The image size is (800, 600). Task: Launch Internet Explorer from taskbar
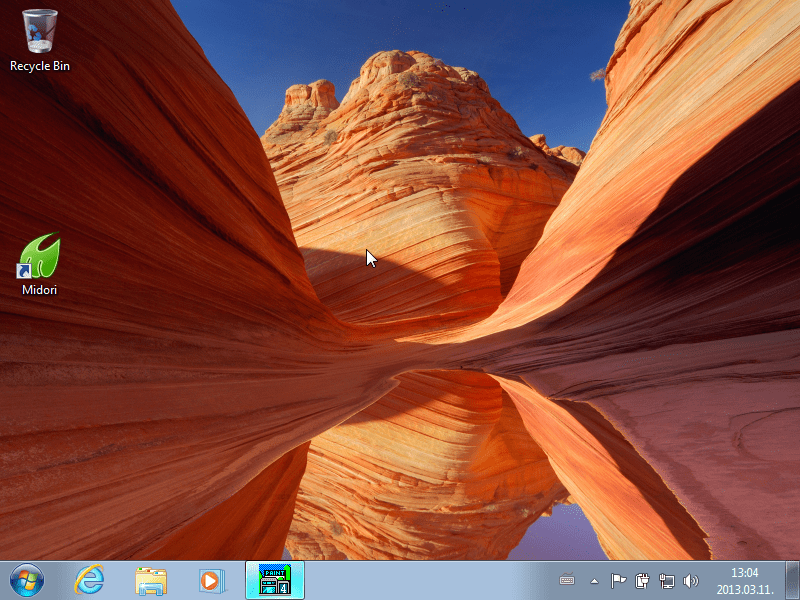[90, 580]
